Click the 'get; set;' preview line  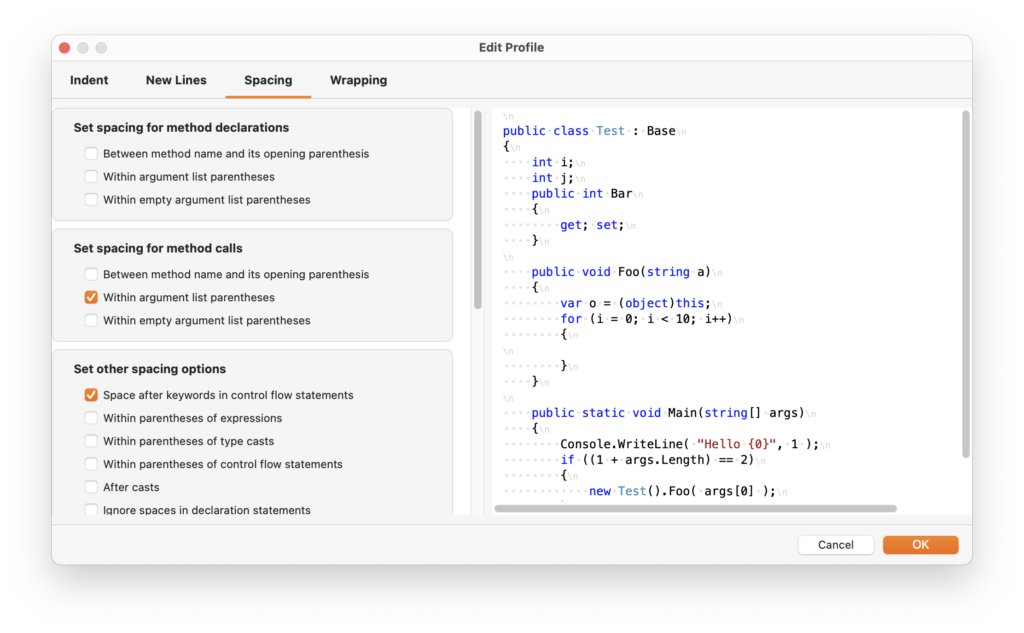coord(592,225)
